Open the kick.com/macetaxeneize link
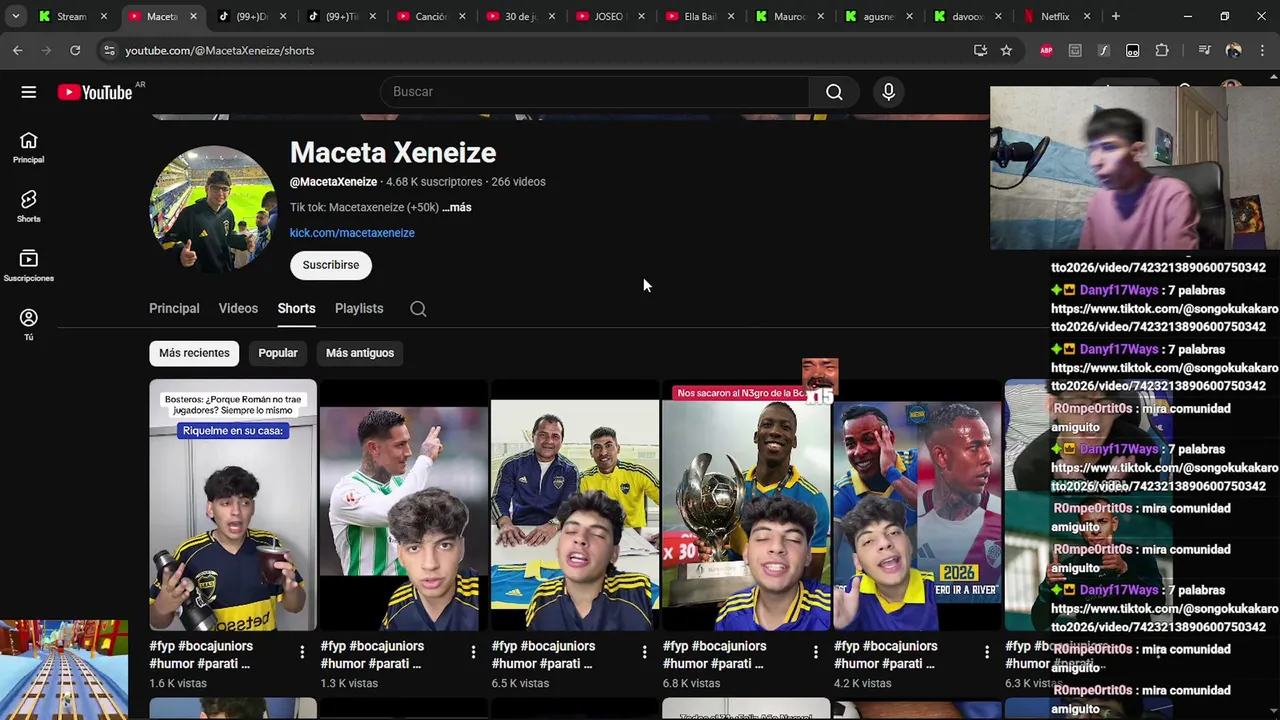The height and width of the screenshot is (720, 1280). click(352, 233)
